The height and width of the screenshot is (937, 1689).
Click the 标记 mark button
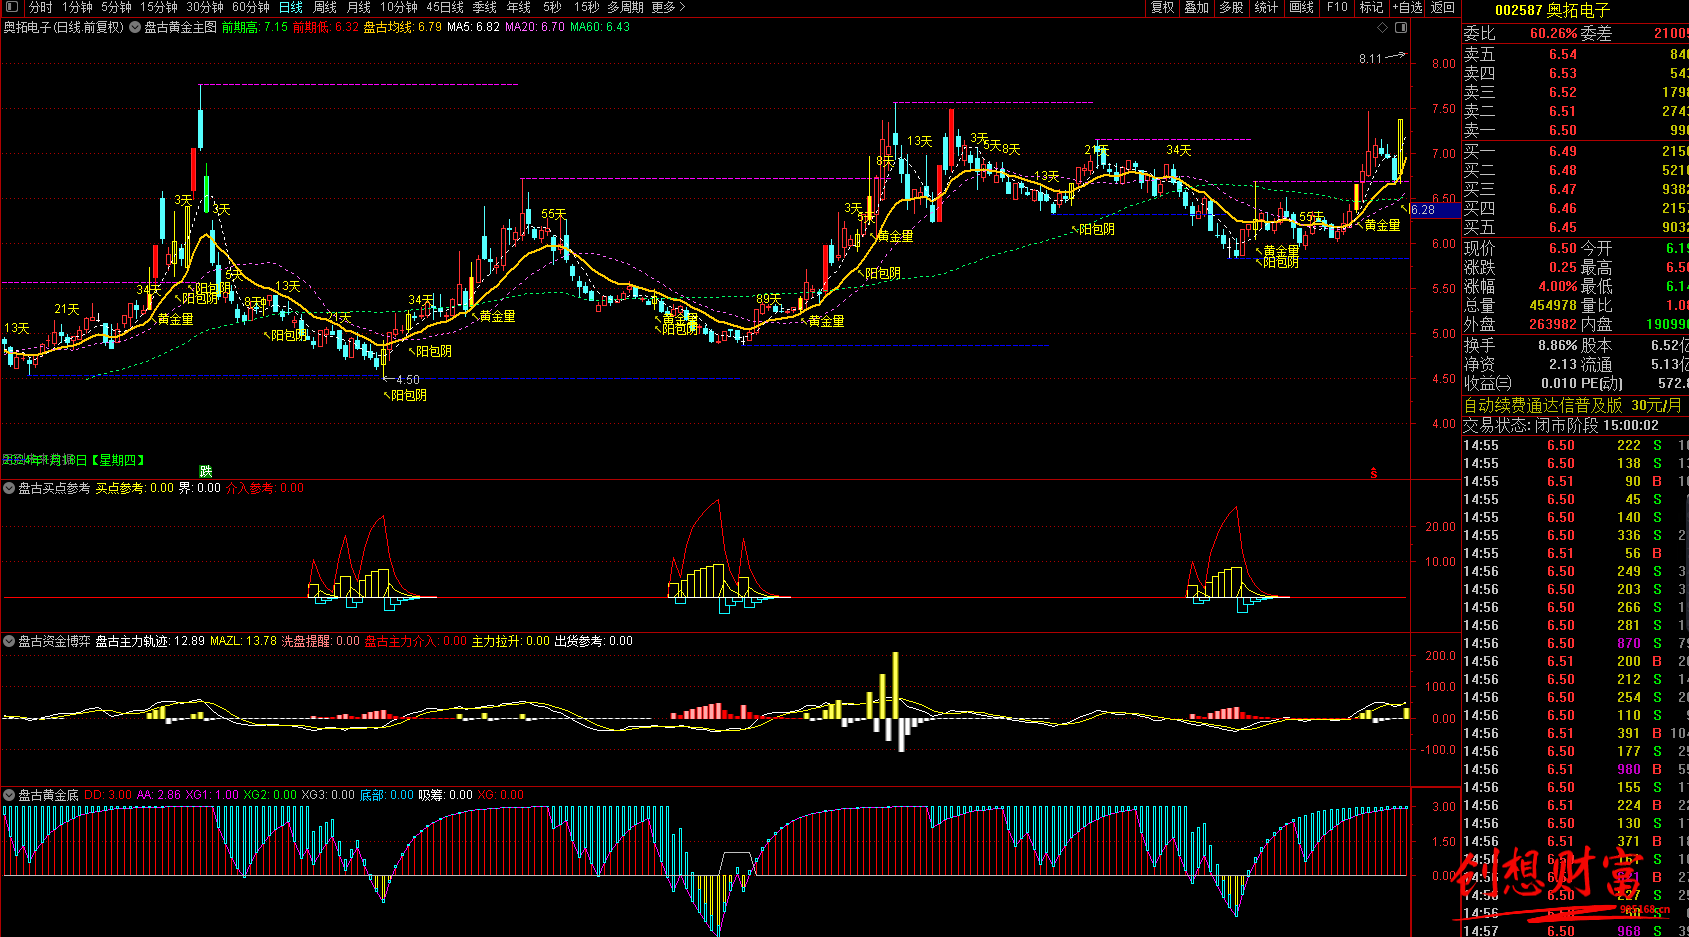[1371, 7]
